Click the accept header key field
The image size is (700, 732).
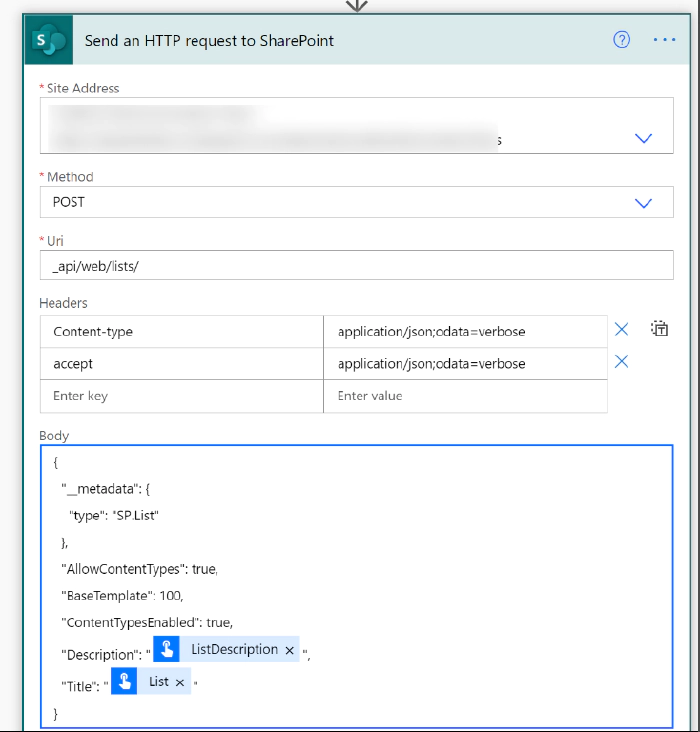coord(181,364)
